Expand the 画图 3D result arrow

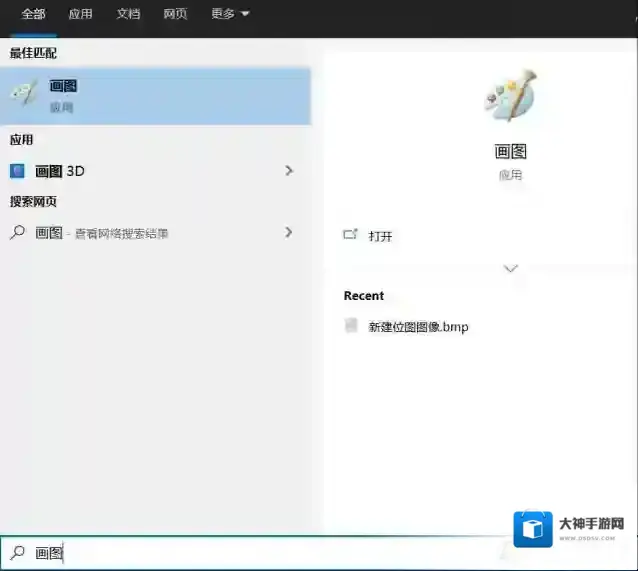[289, 171]
